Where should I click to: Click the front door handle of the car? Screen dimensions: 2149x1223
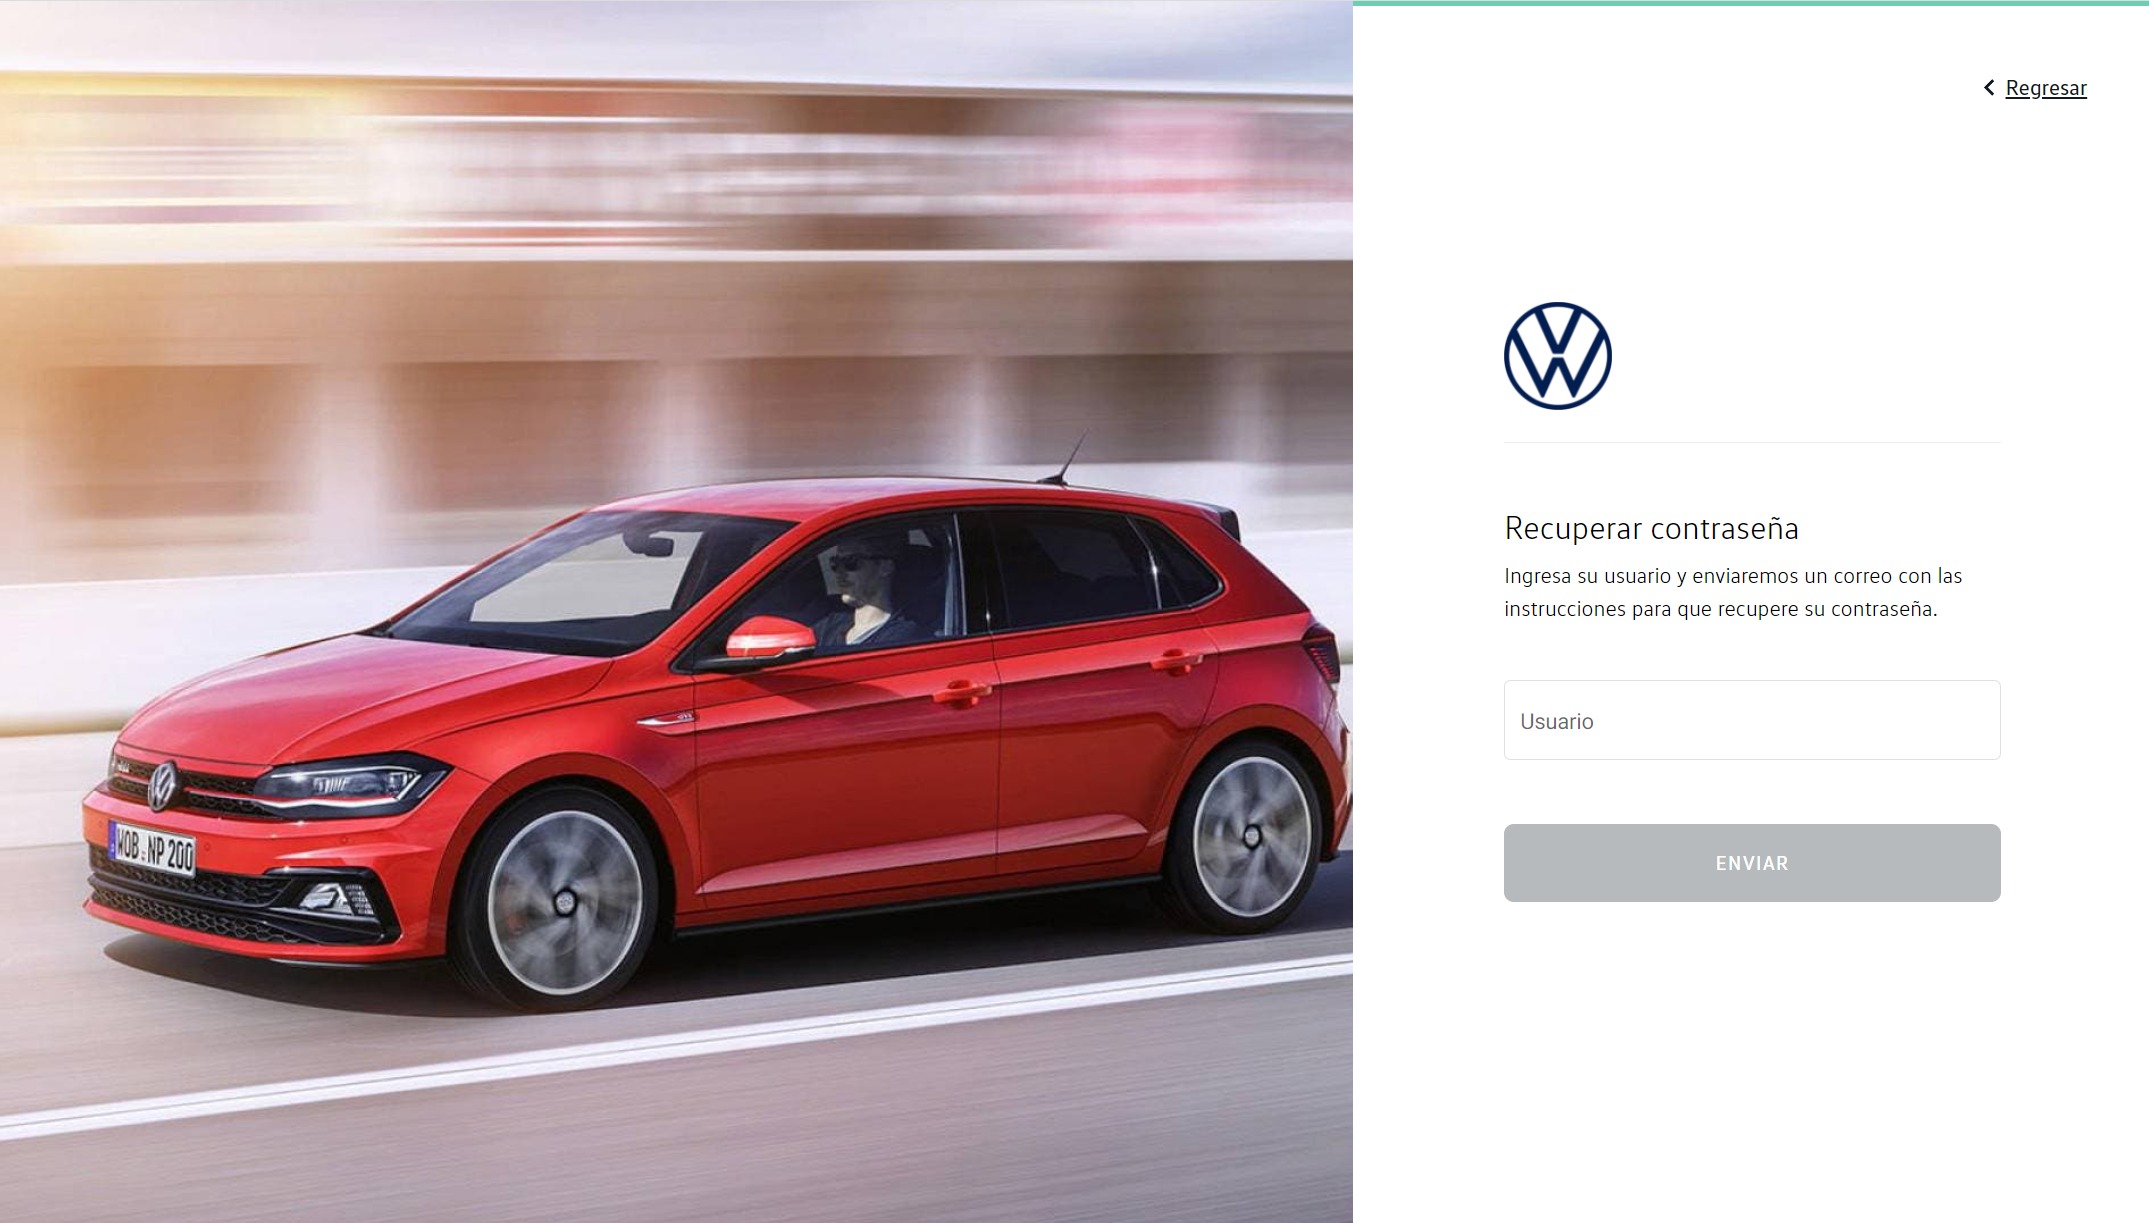962,691
